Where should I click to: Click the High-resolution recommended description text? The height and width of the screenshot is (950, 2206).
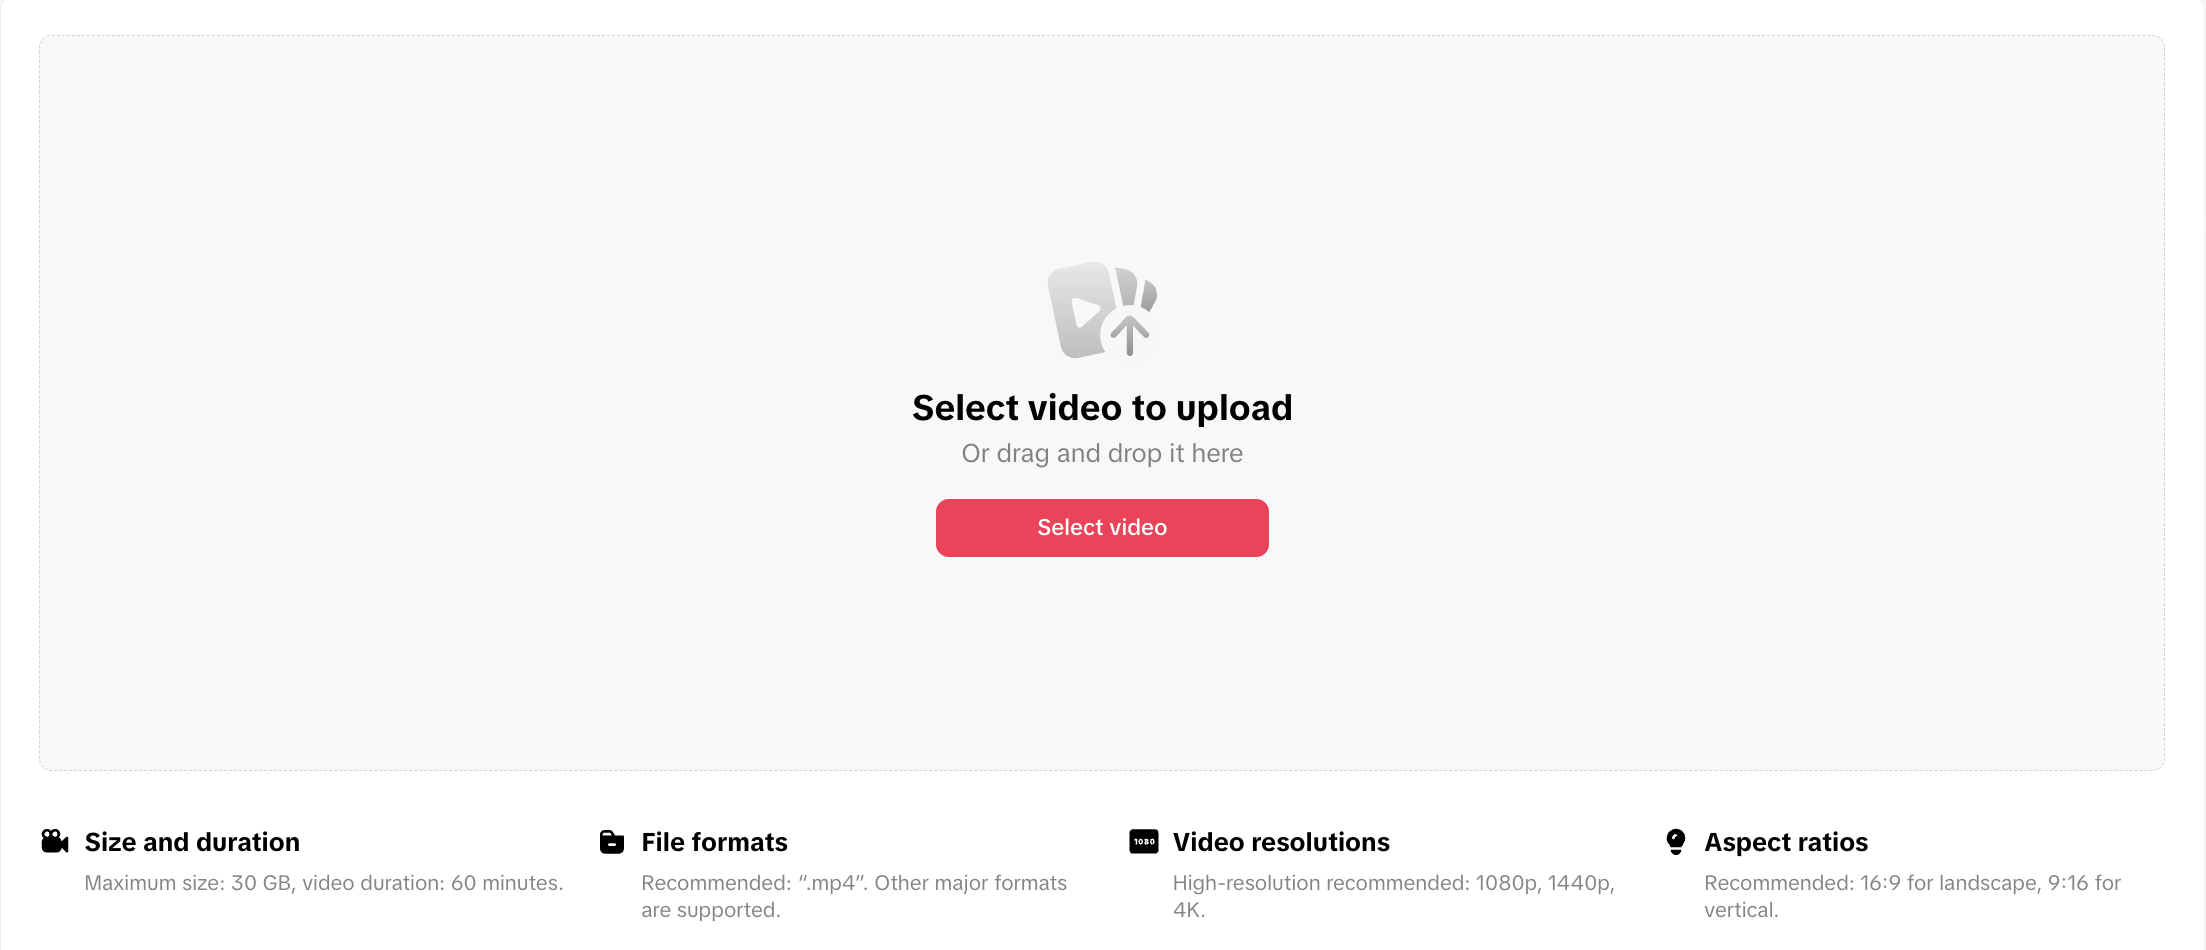pos(1394,897)
